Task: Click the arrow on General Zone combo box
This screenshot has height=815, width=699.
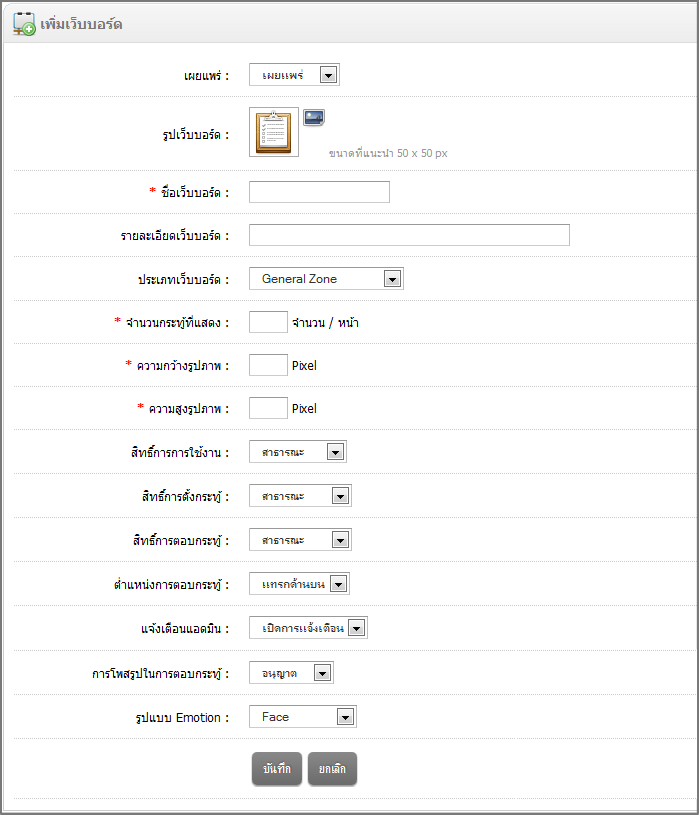Action: (x=392, y=279)
